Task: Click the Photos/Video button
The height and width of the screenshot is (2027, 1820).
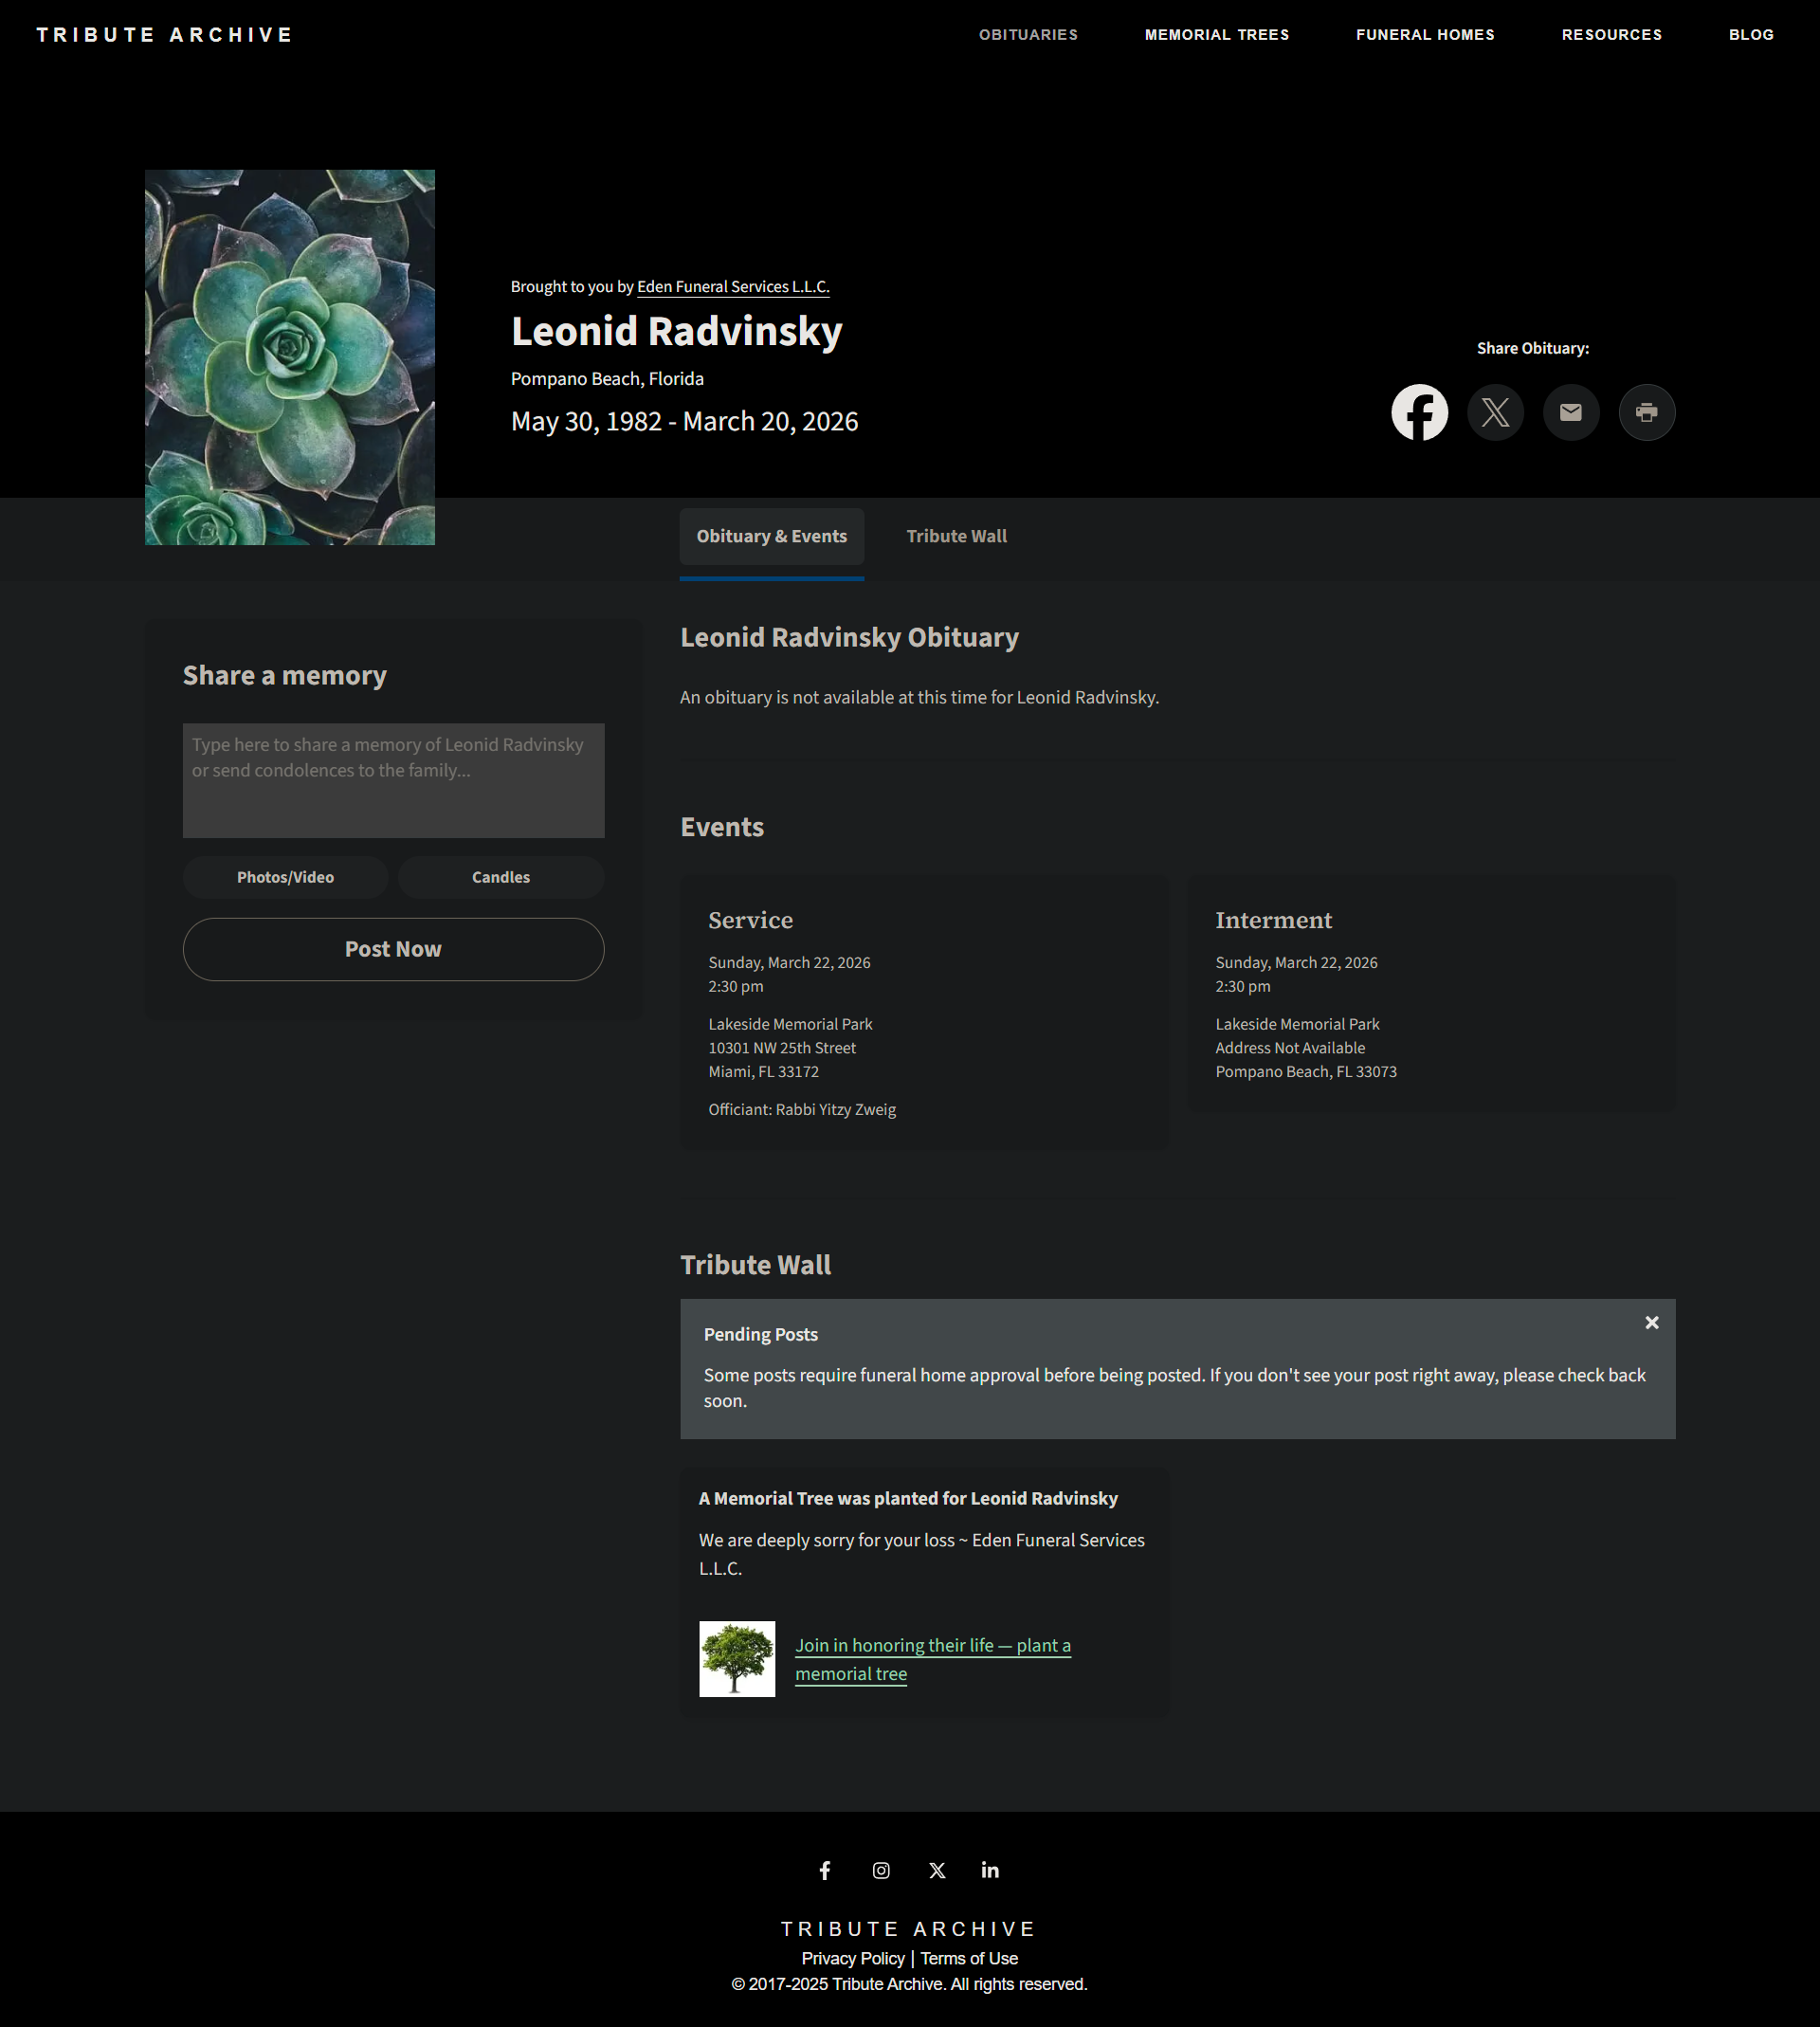Action: [x=285, y=877]
